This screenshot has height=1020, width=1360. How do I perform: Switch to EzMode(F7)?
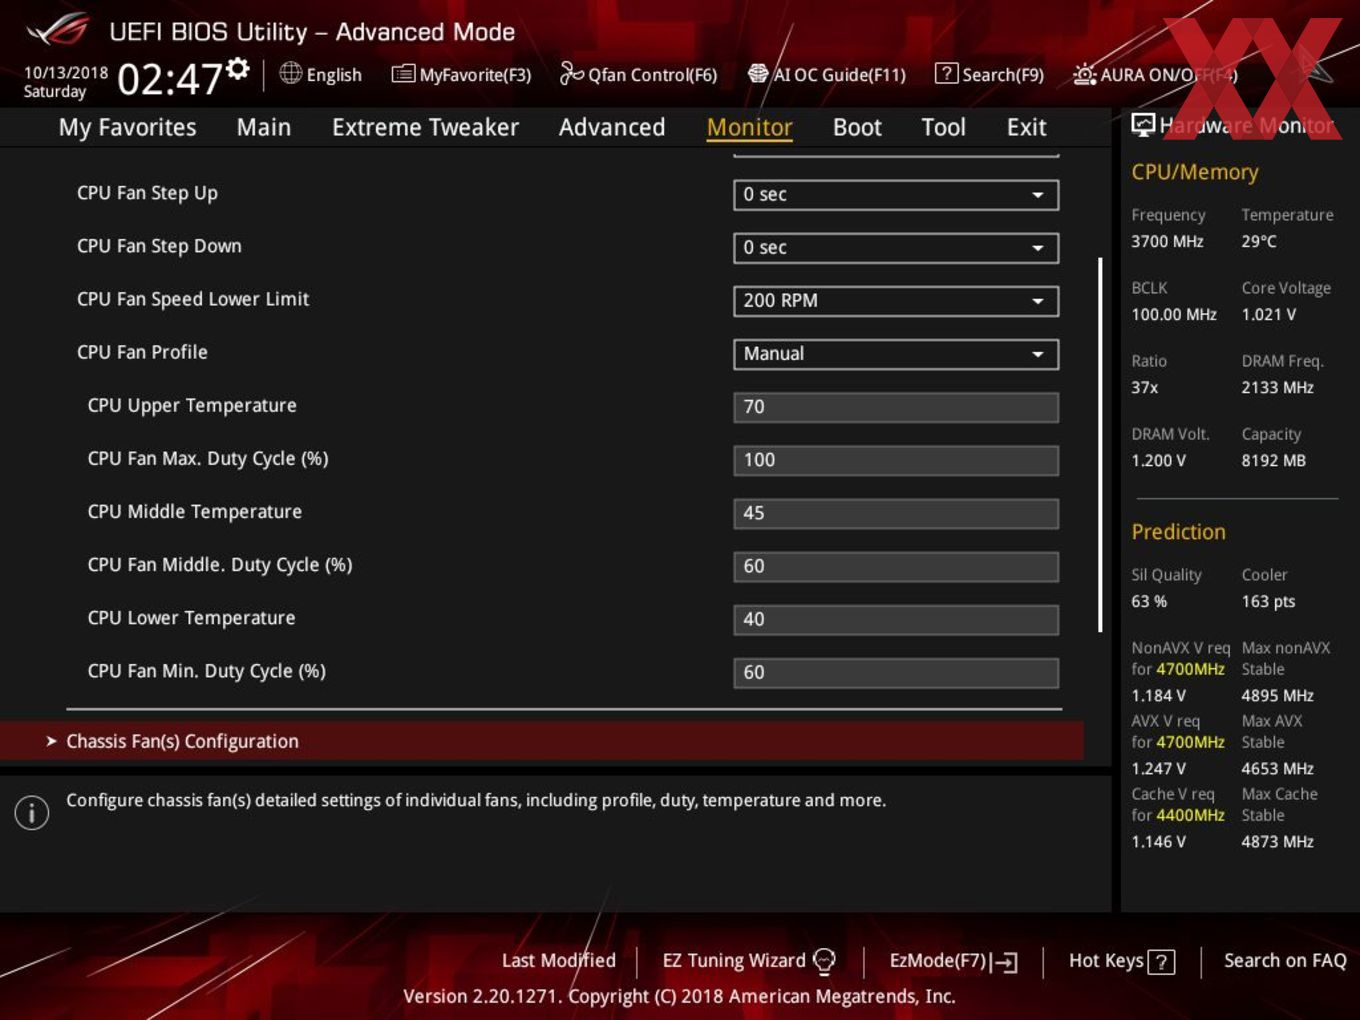coord(954,961)
